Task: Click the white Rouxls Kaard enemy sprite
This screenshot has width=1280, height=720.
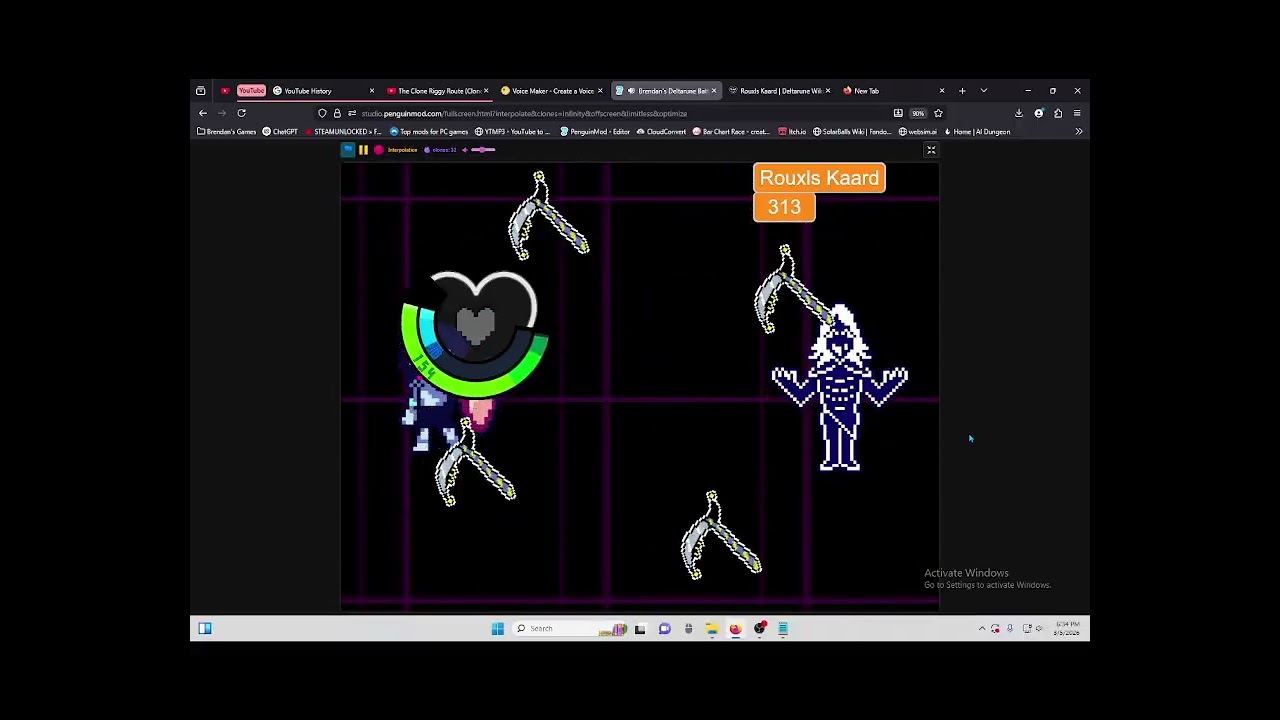Action: point(840,388)
